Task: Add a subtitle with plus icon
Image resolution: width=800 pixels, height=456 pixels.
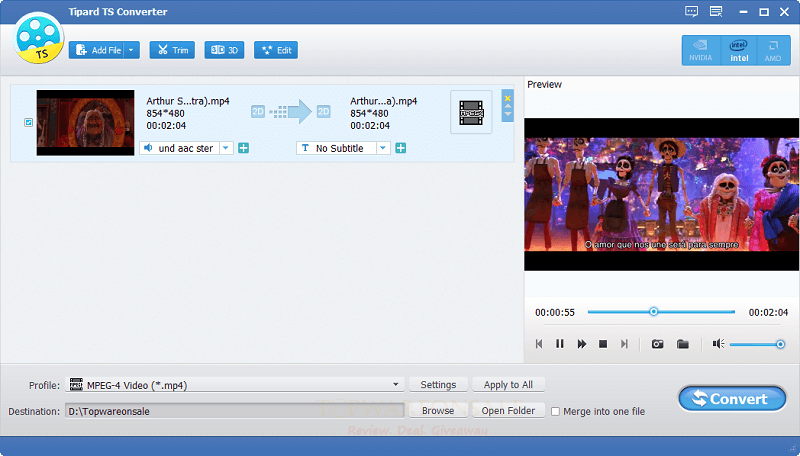Action: [401, 148]
